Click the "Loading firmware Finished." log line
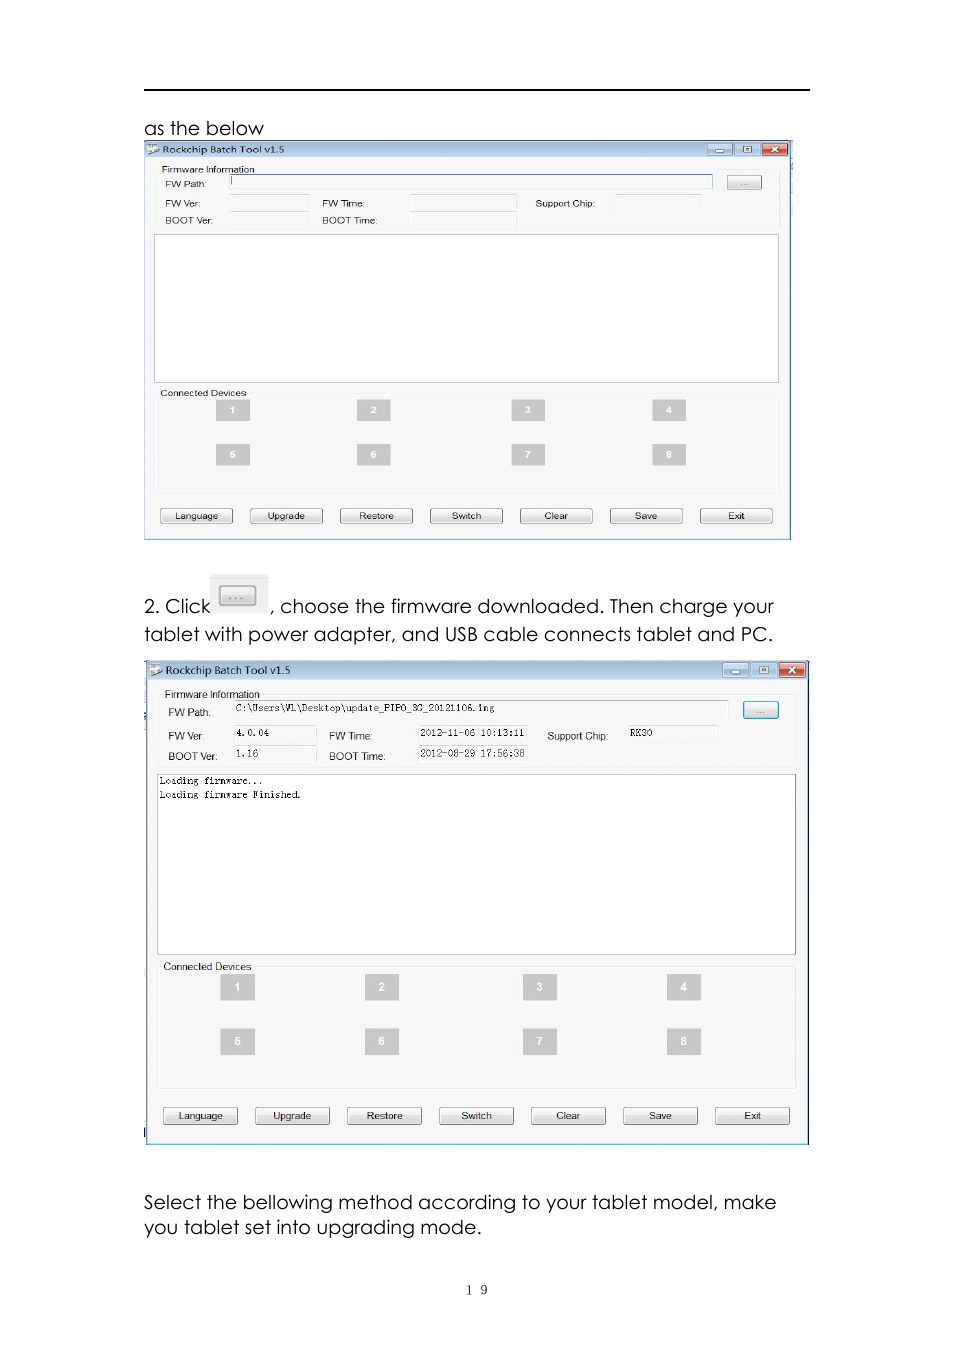The width and height of the screenshot is (954, 1350). click(230, 795)
